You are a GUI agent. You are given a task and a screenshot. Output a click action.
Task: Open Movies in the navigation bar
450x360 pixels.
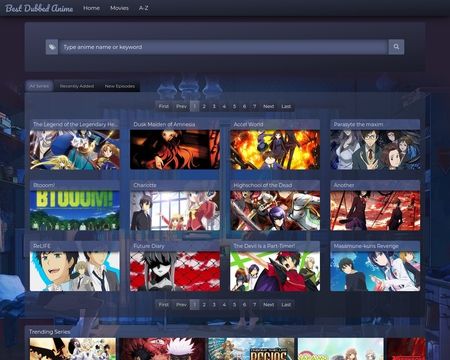119,8
